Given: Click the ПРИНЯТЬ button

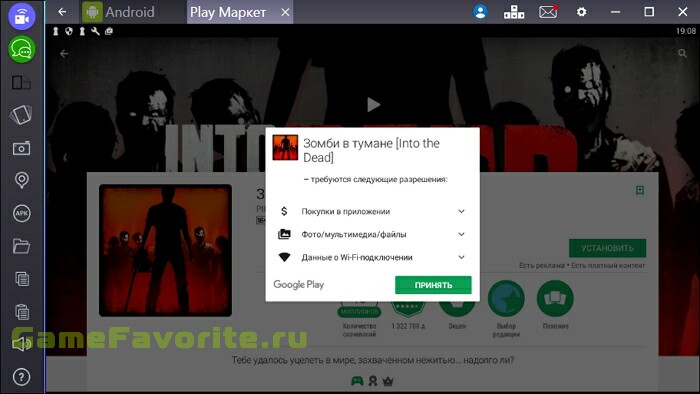Looking at the screenshot, I should click(433, 285).
